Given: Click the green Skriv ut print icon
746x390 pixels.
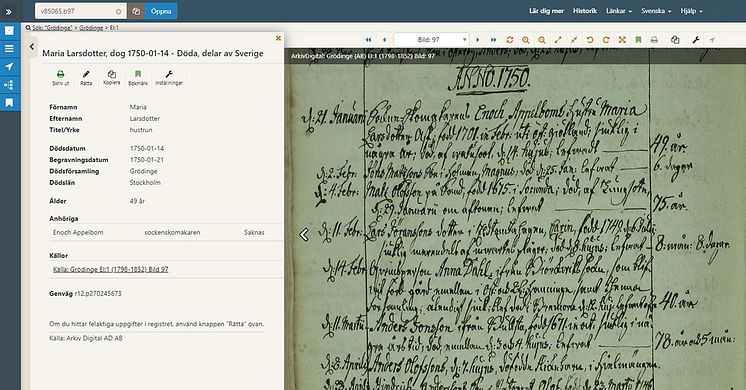Looking at the screenshot, I should click(60, 78).
